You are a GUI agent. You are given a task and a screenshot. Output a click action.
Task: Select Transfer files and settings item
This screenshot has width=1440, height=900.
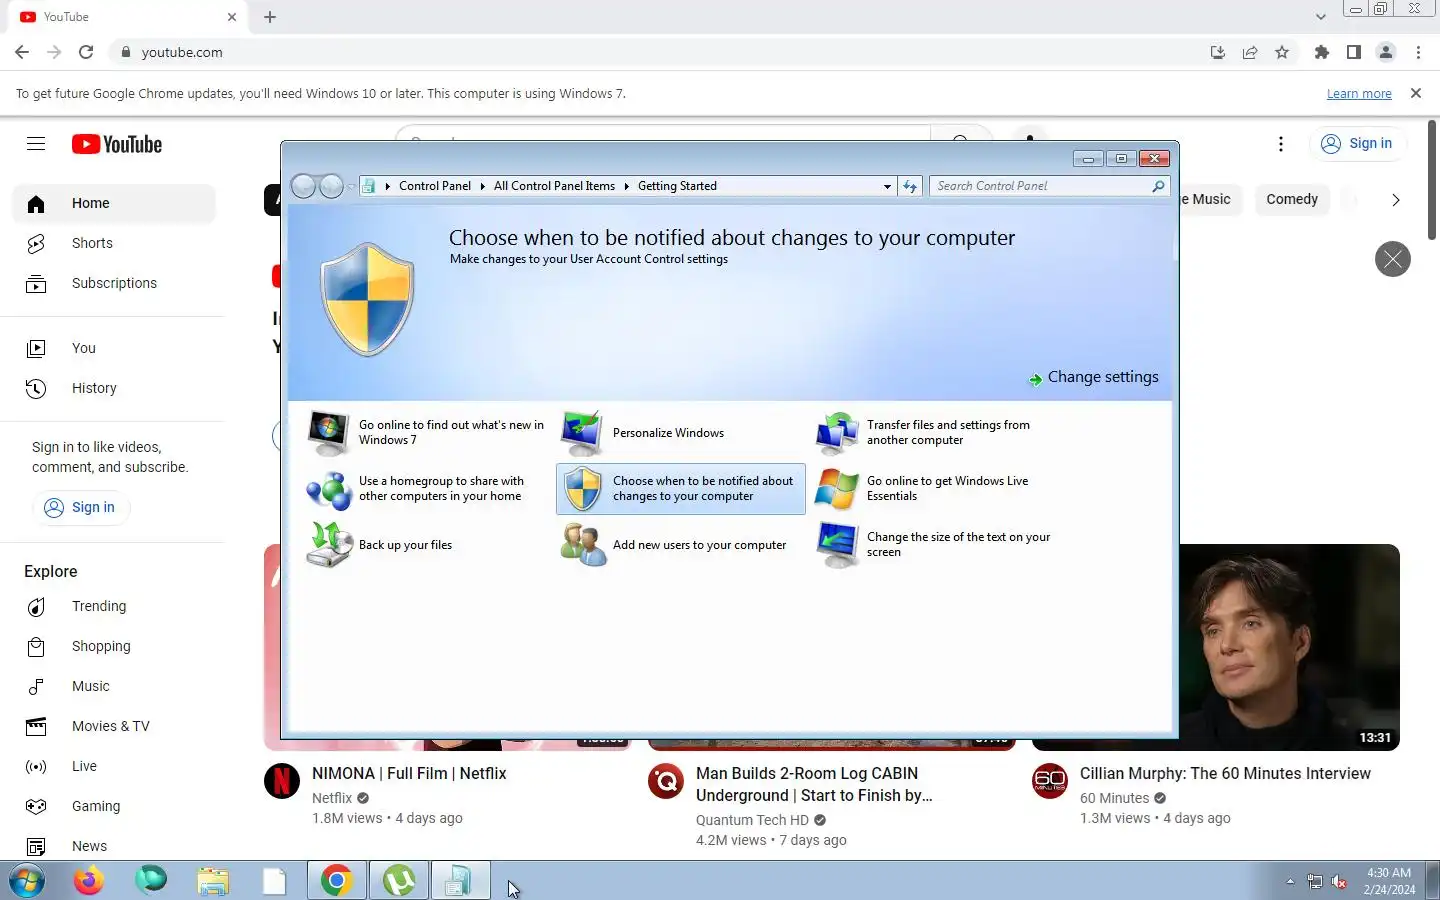tap(934, 432)
